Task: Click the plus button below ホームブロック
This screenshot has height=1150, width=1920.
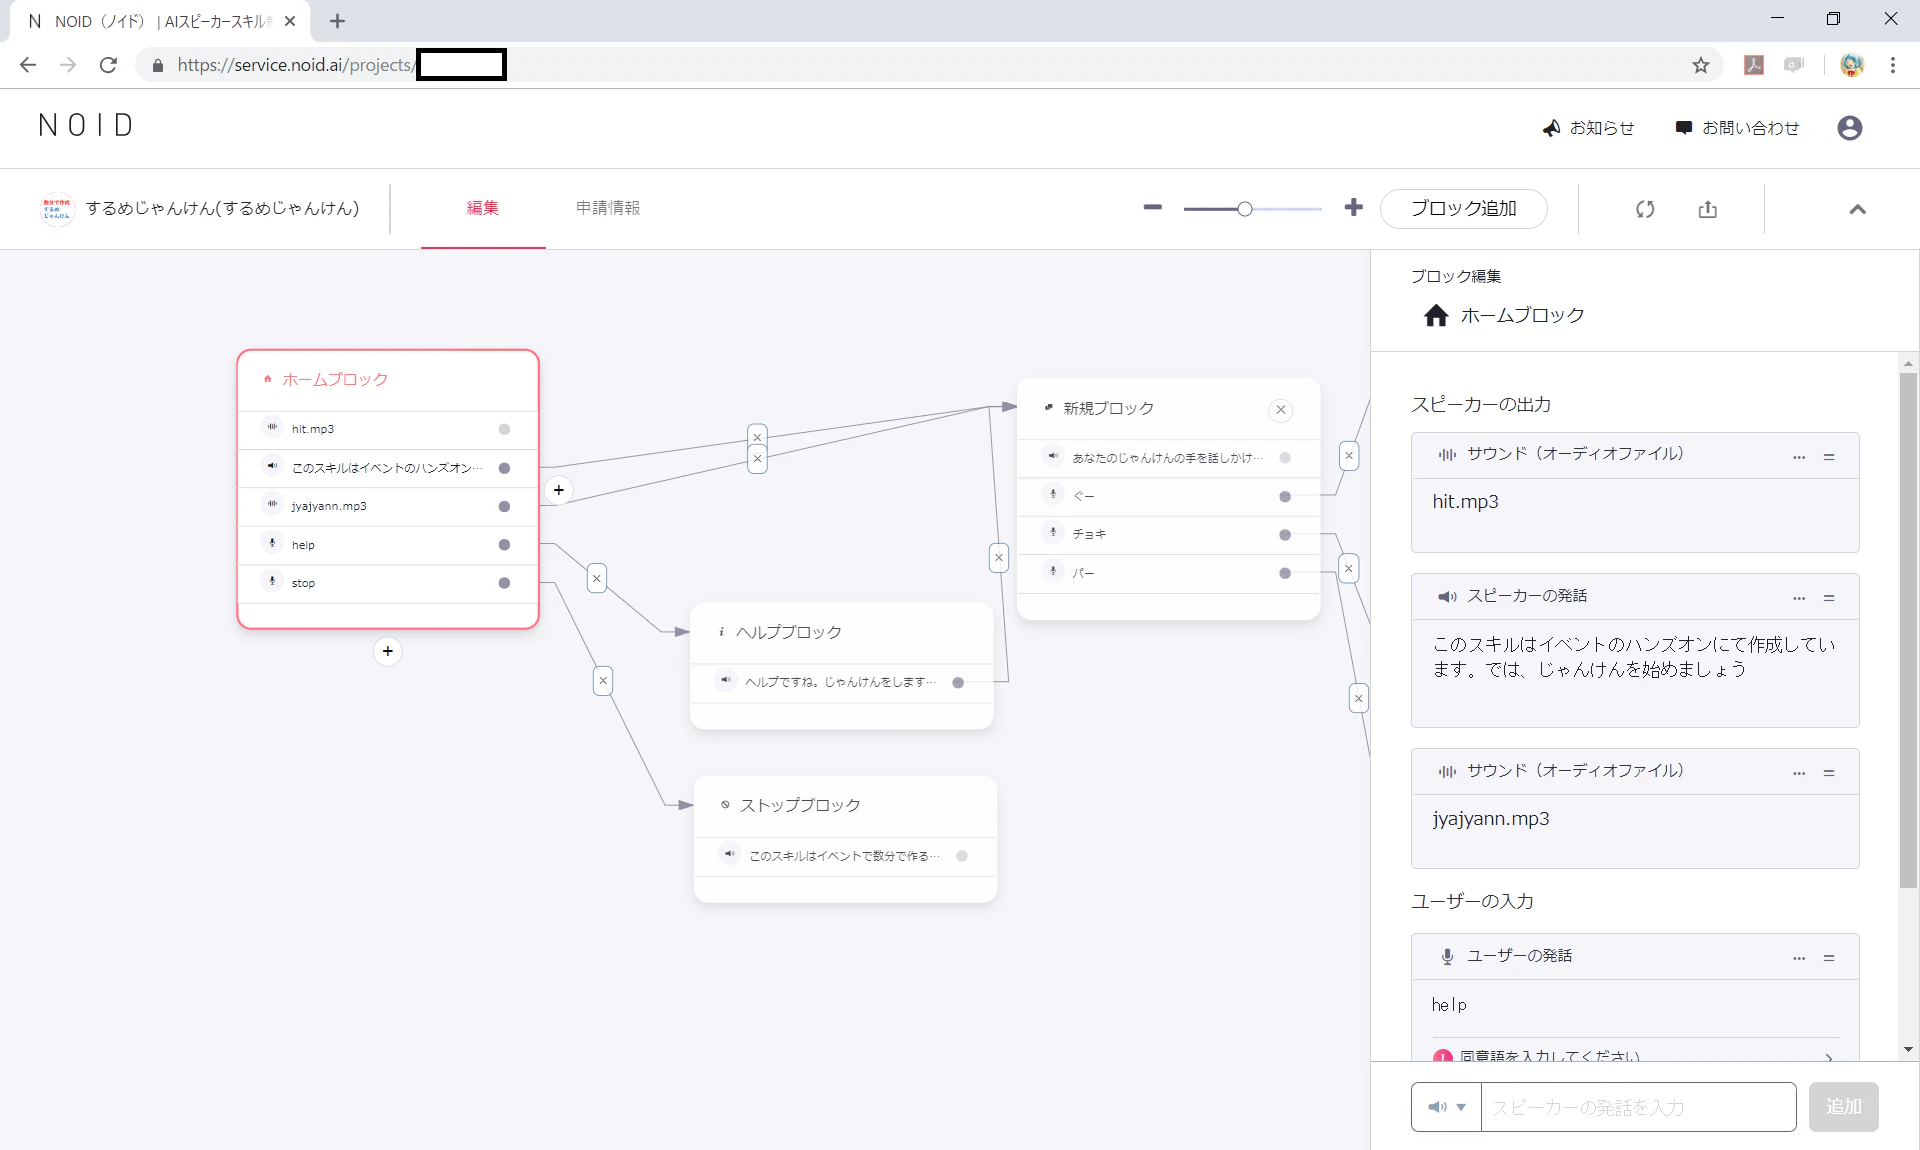Action: tap(388, 651)
